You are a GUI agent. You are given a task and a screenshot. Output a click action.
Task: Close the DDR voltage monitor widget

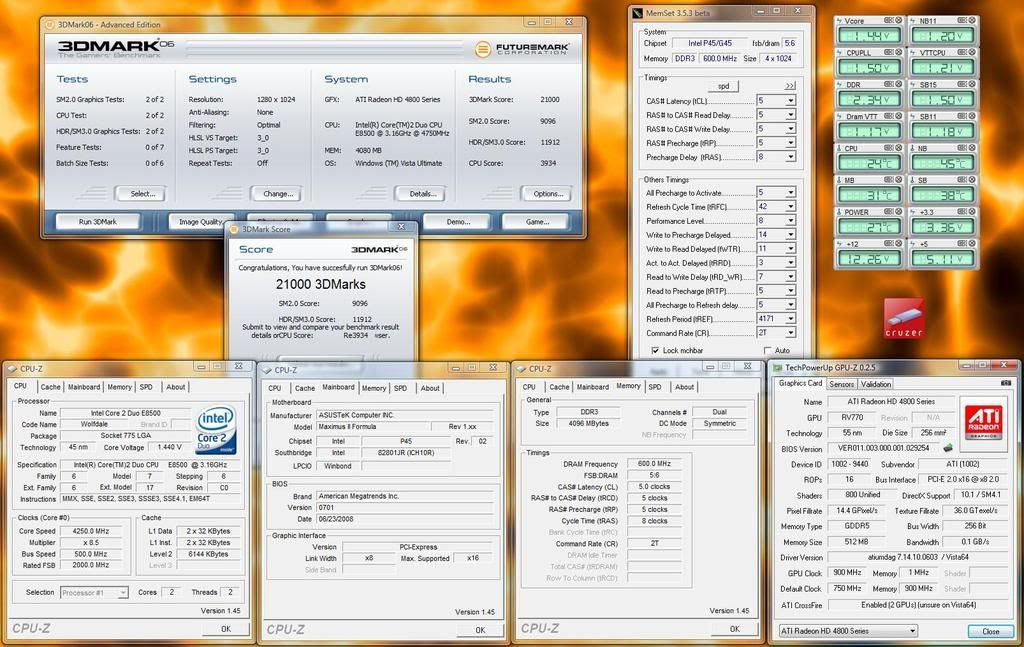tap(899, 84)
